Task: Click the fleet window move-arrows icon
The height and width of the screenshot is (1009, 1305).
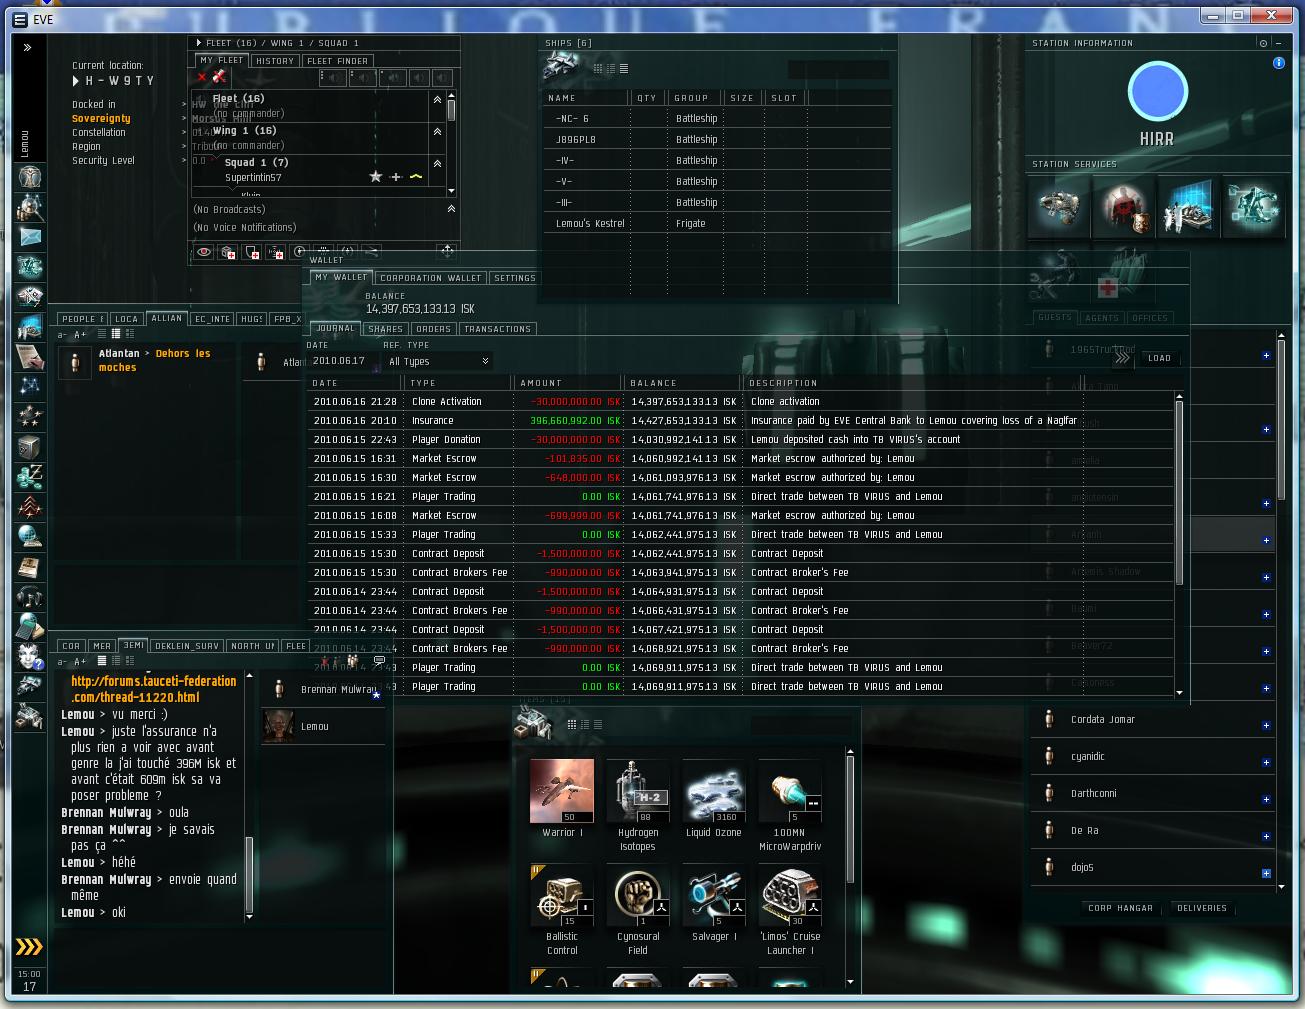Action: pos(447,251)
